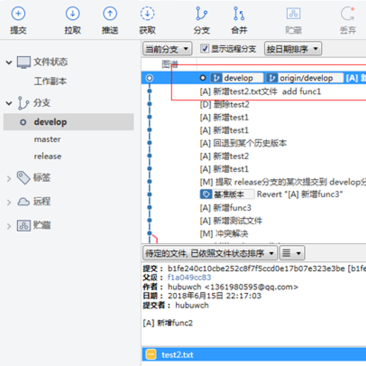This screenshot has height=366, width=366.
Task: Select the test2.txt file row
Action: (254, 355)
